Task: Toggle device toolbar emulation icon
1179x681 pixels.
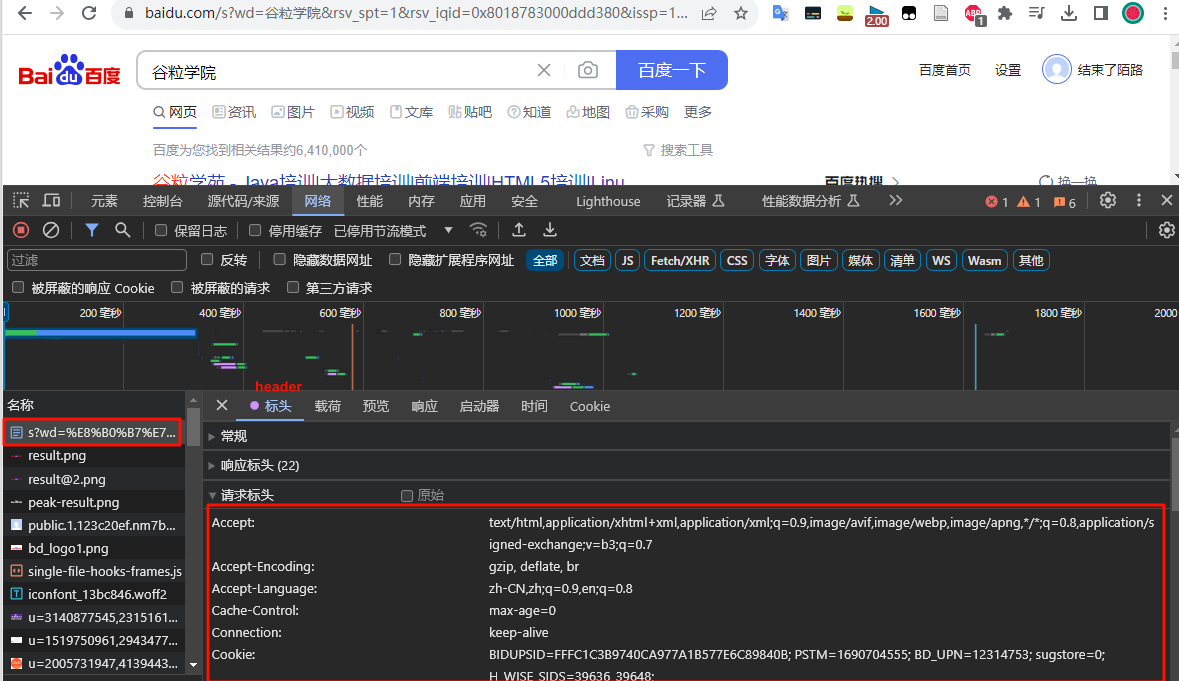Action: pos(51,201)
